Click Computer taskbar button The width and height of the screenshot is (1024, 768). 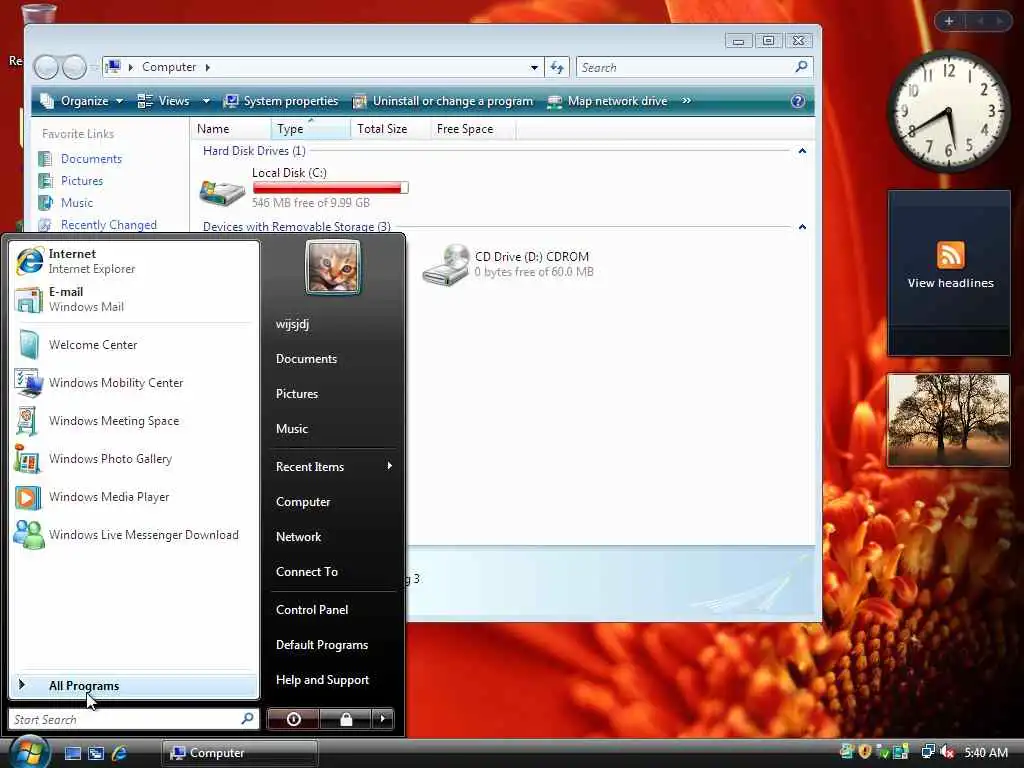(240, 753)
